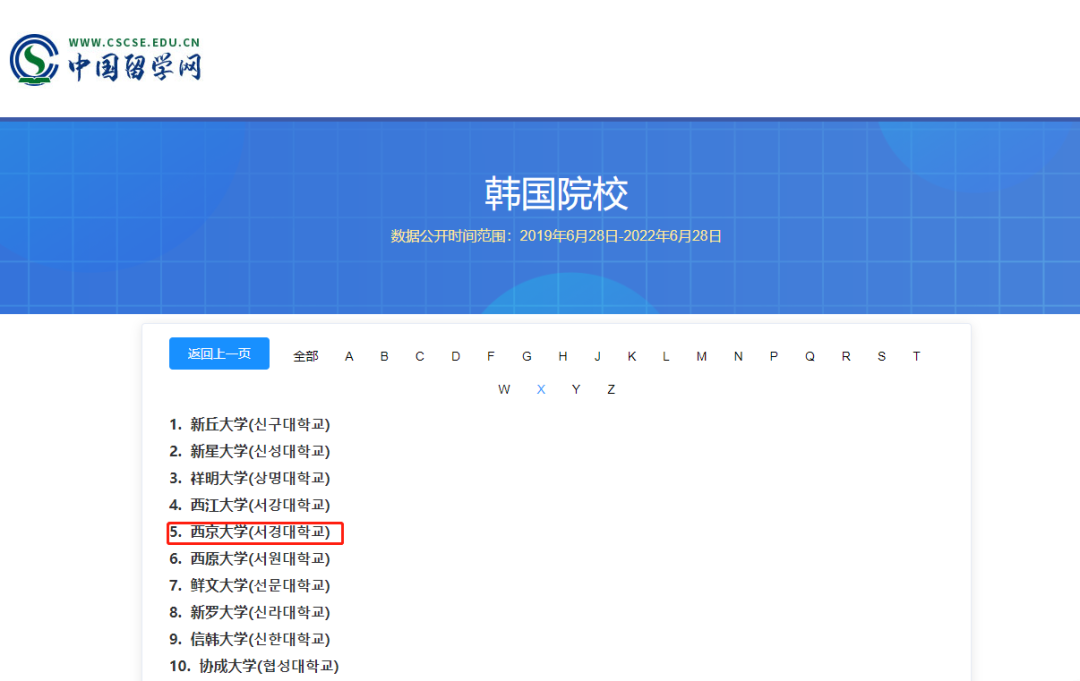
Task: Filter universities by letter A
Action: (348, 355)
